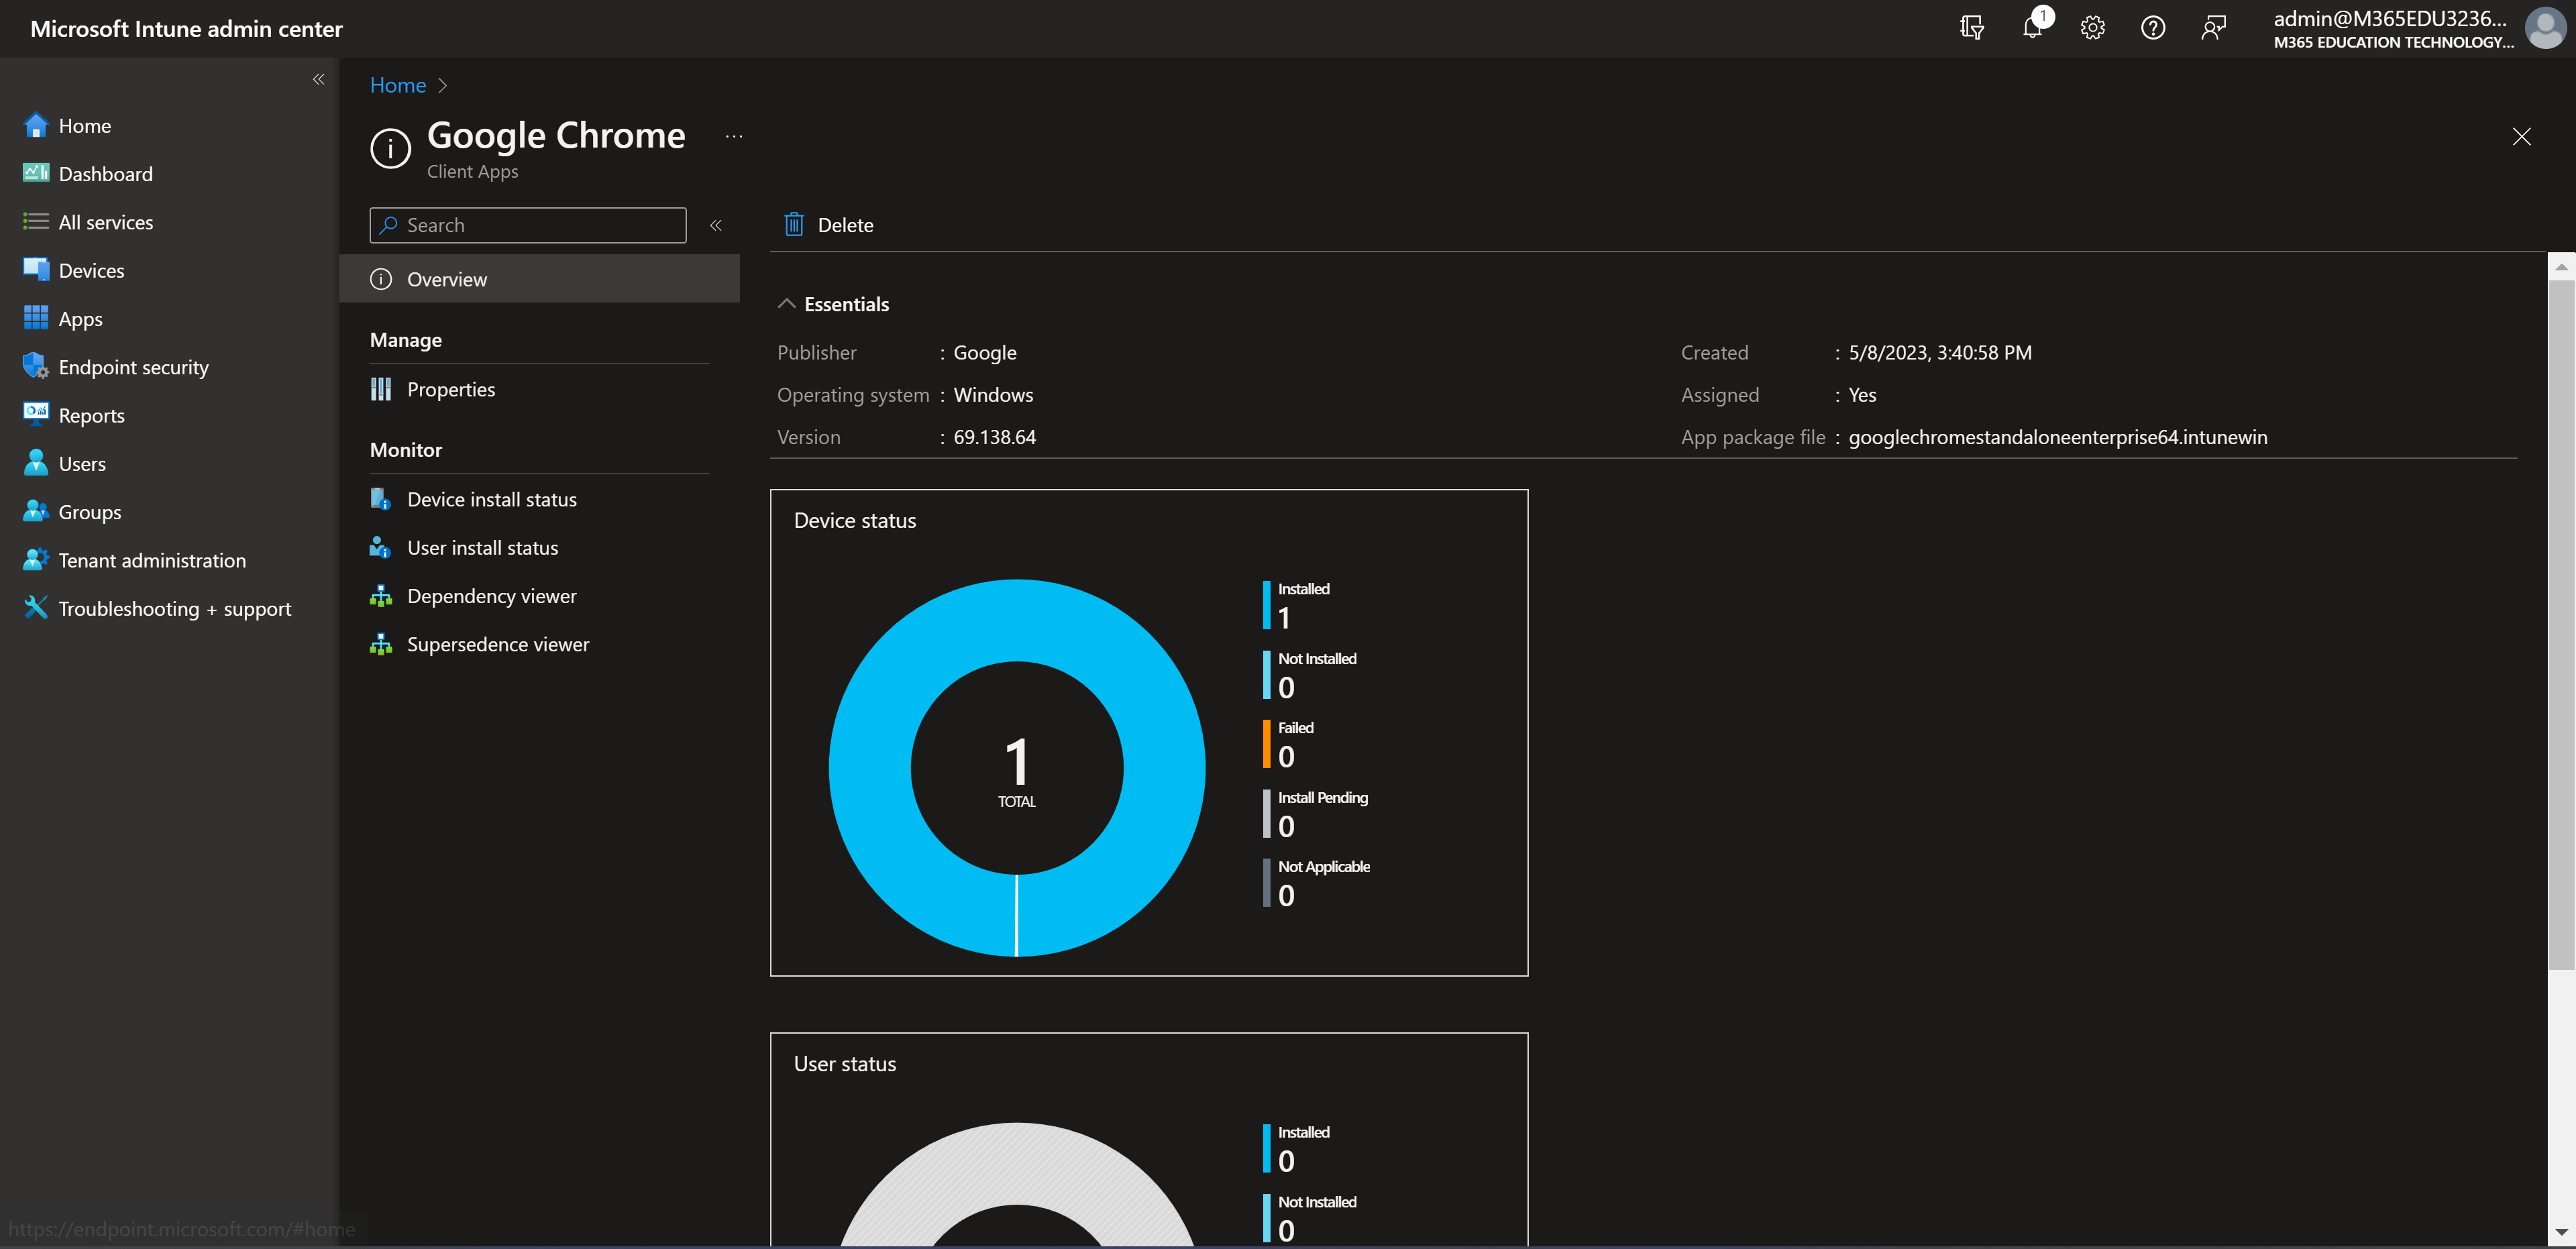Select the Users icon in sidebar
The image size is (2576, 1249).
pos(36,462)
